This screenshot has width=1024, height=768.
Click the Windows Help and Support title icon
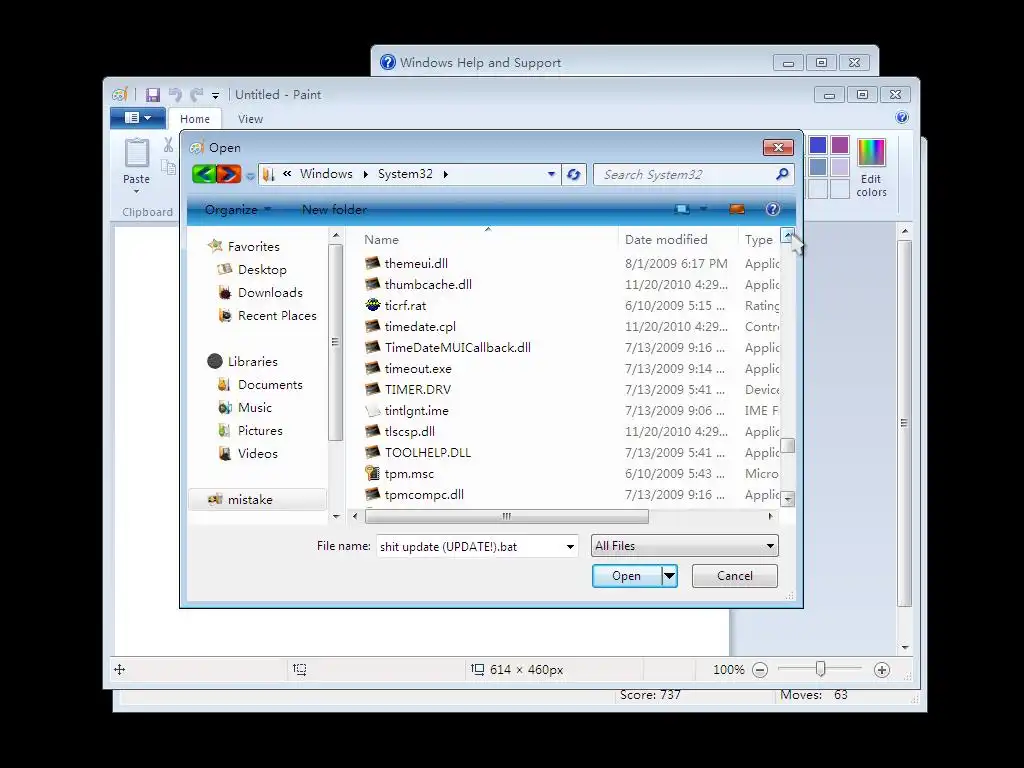click(x=388, y=62)
